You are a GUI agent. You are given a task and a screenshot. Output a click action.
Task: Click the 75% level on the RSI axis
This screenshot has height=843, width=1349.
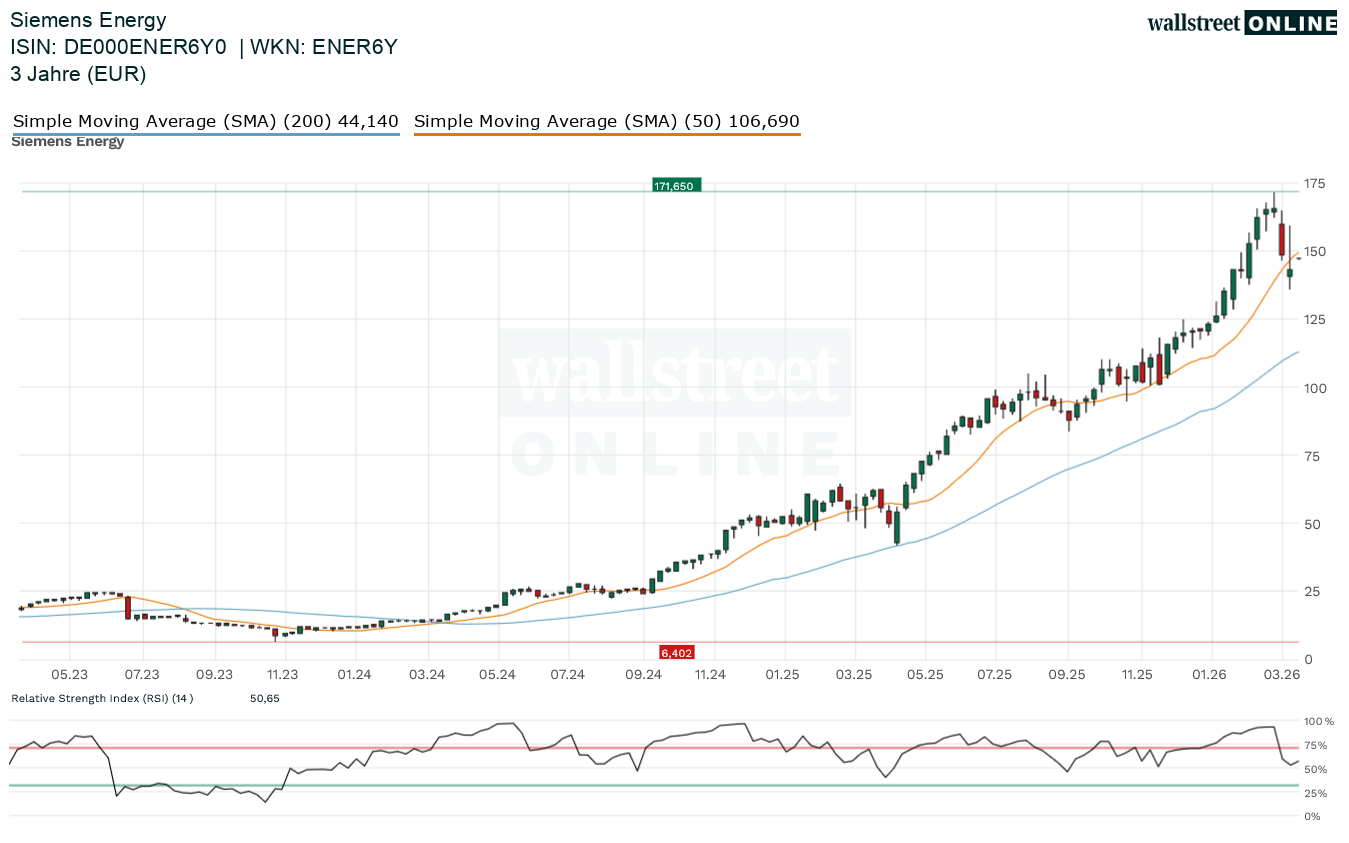[1316, 746]
